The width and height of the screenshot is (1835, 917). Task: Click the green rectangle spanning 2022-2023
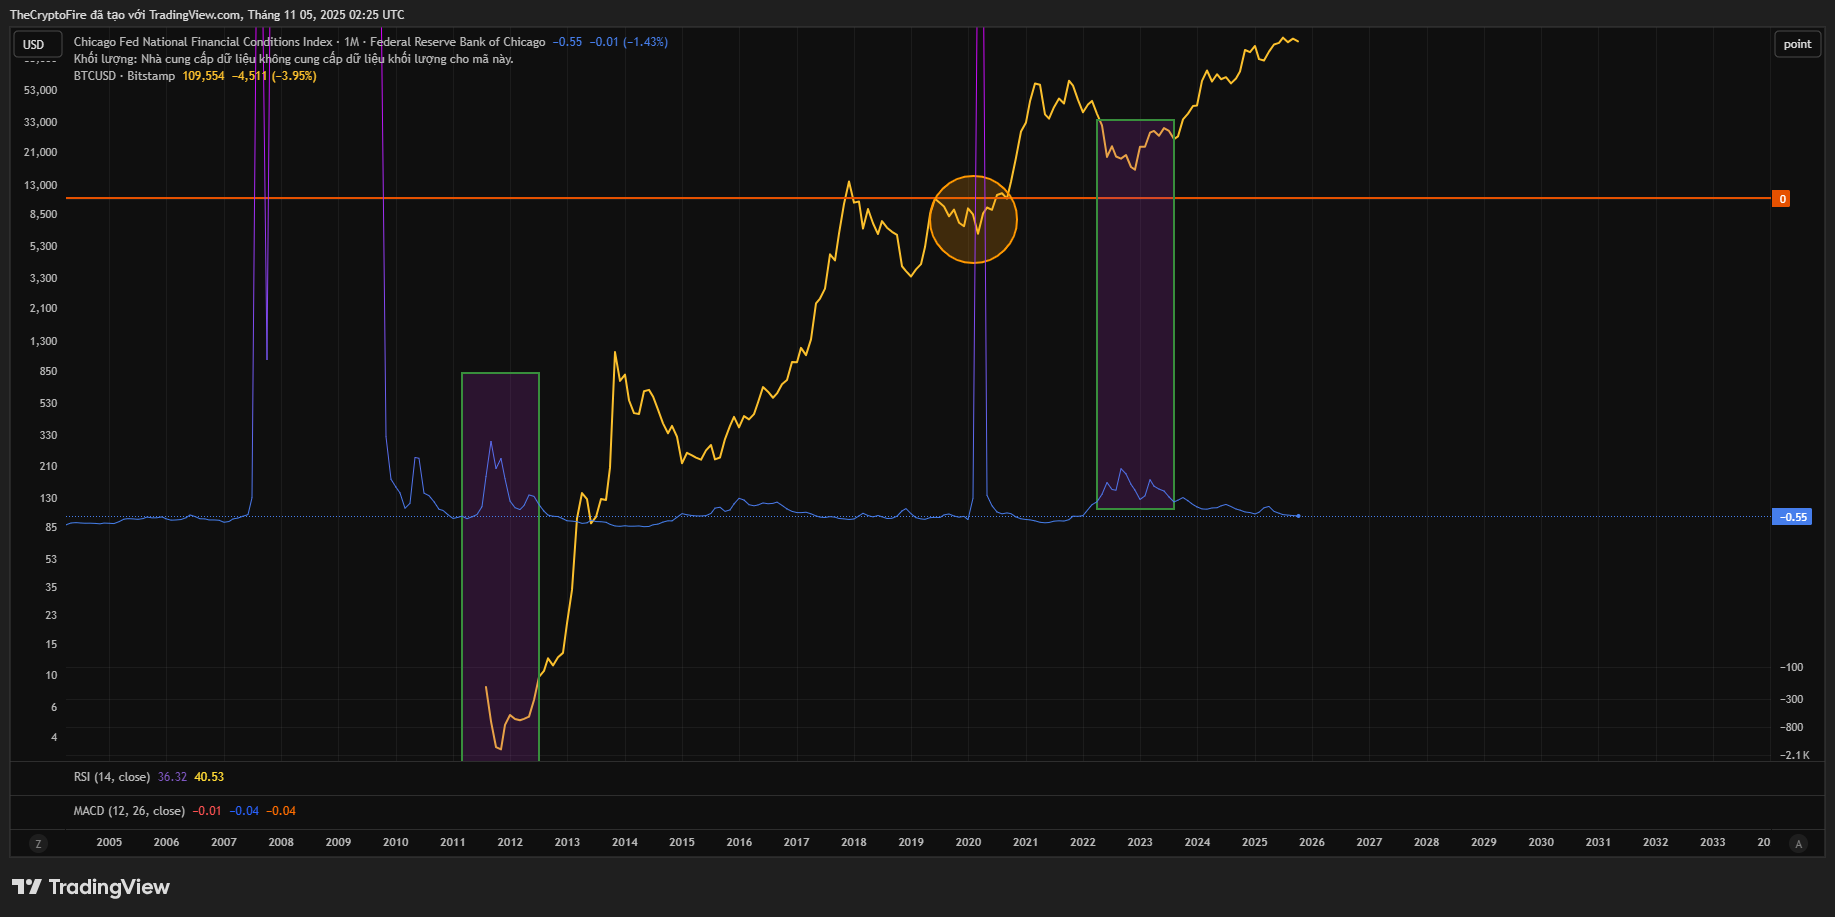point(1135,315)
